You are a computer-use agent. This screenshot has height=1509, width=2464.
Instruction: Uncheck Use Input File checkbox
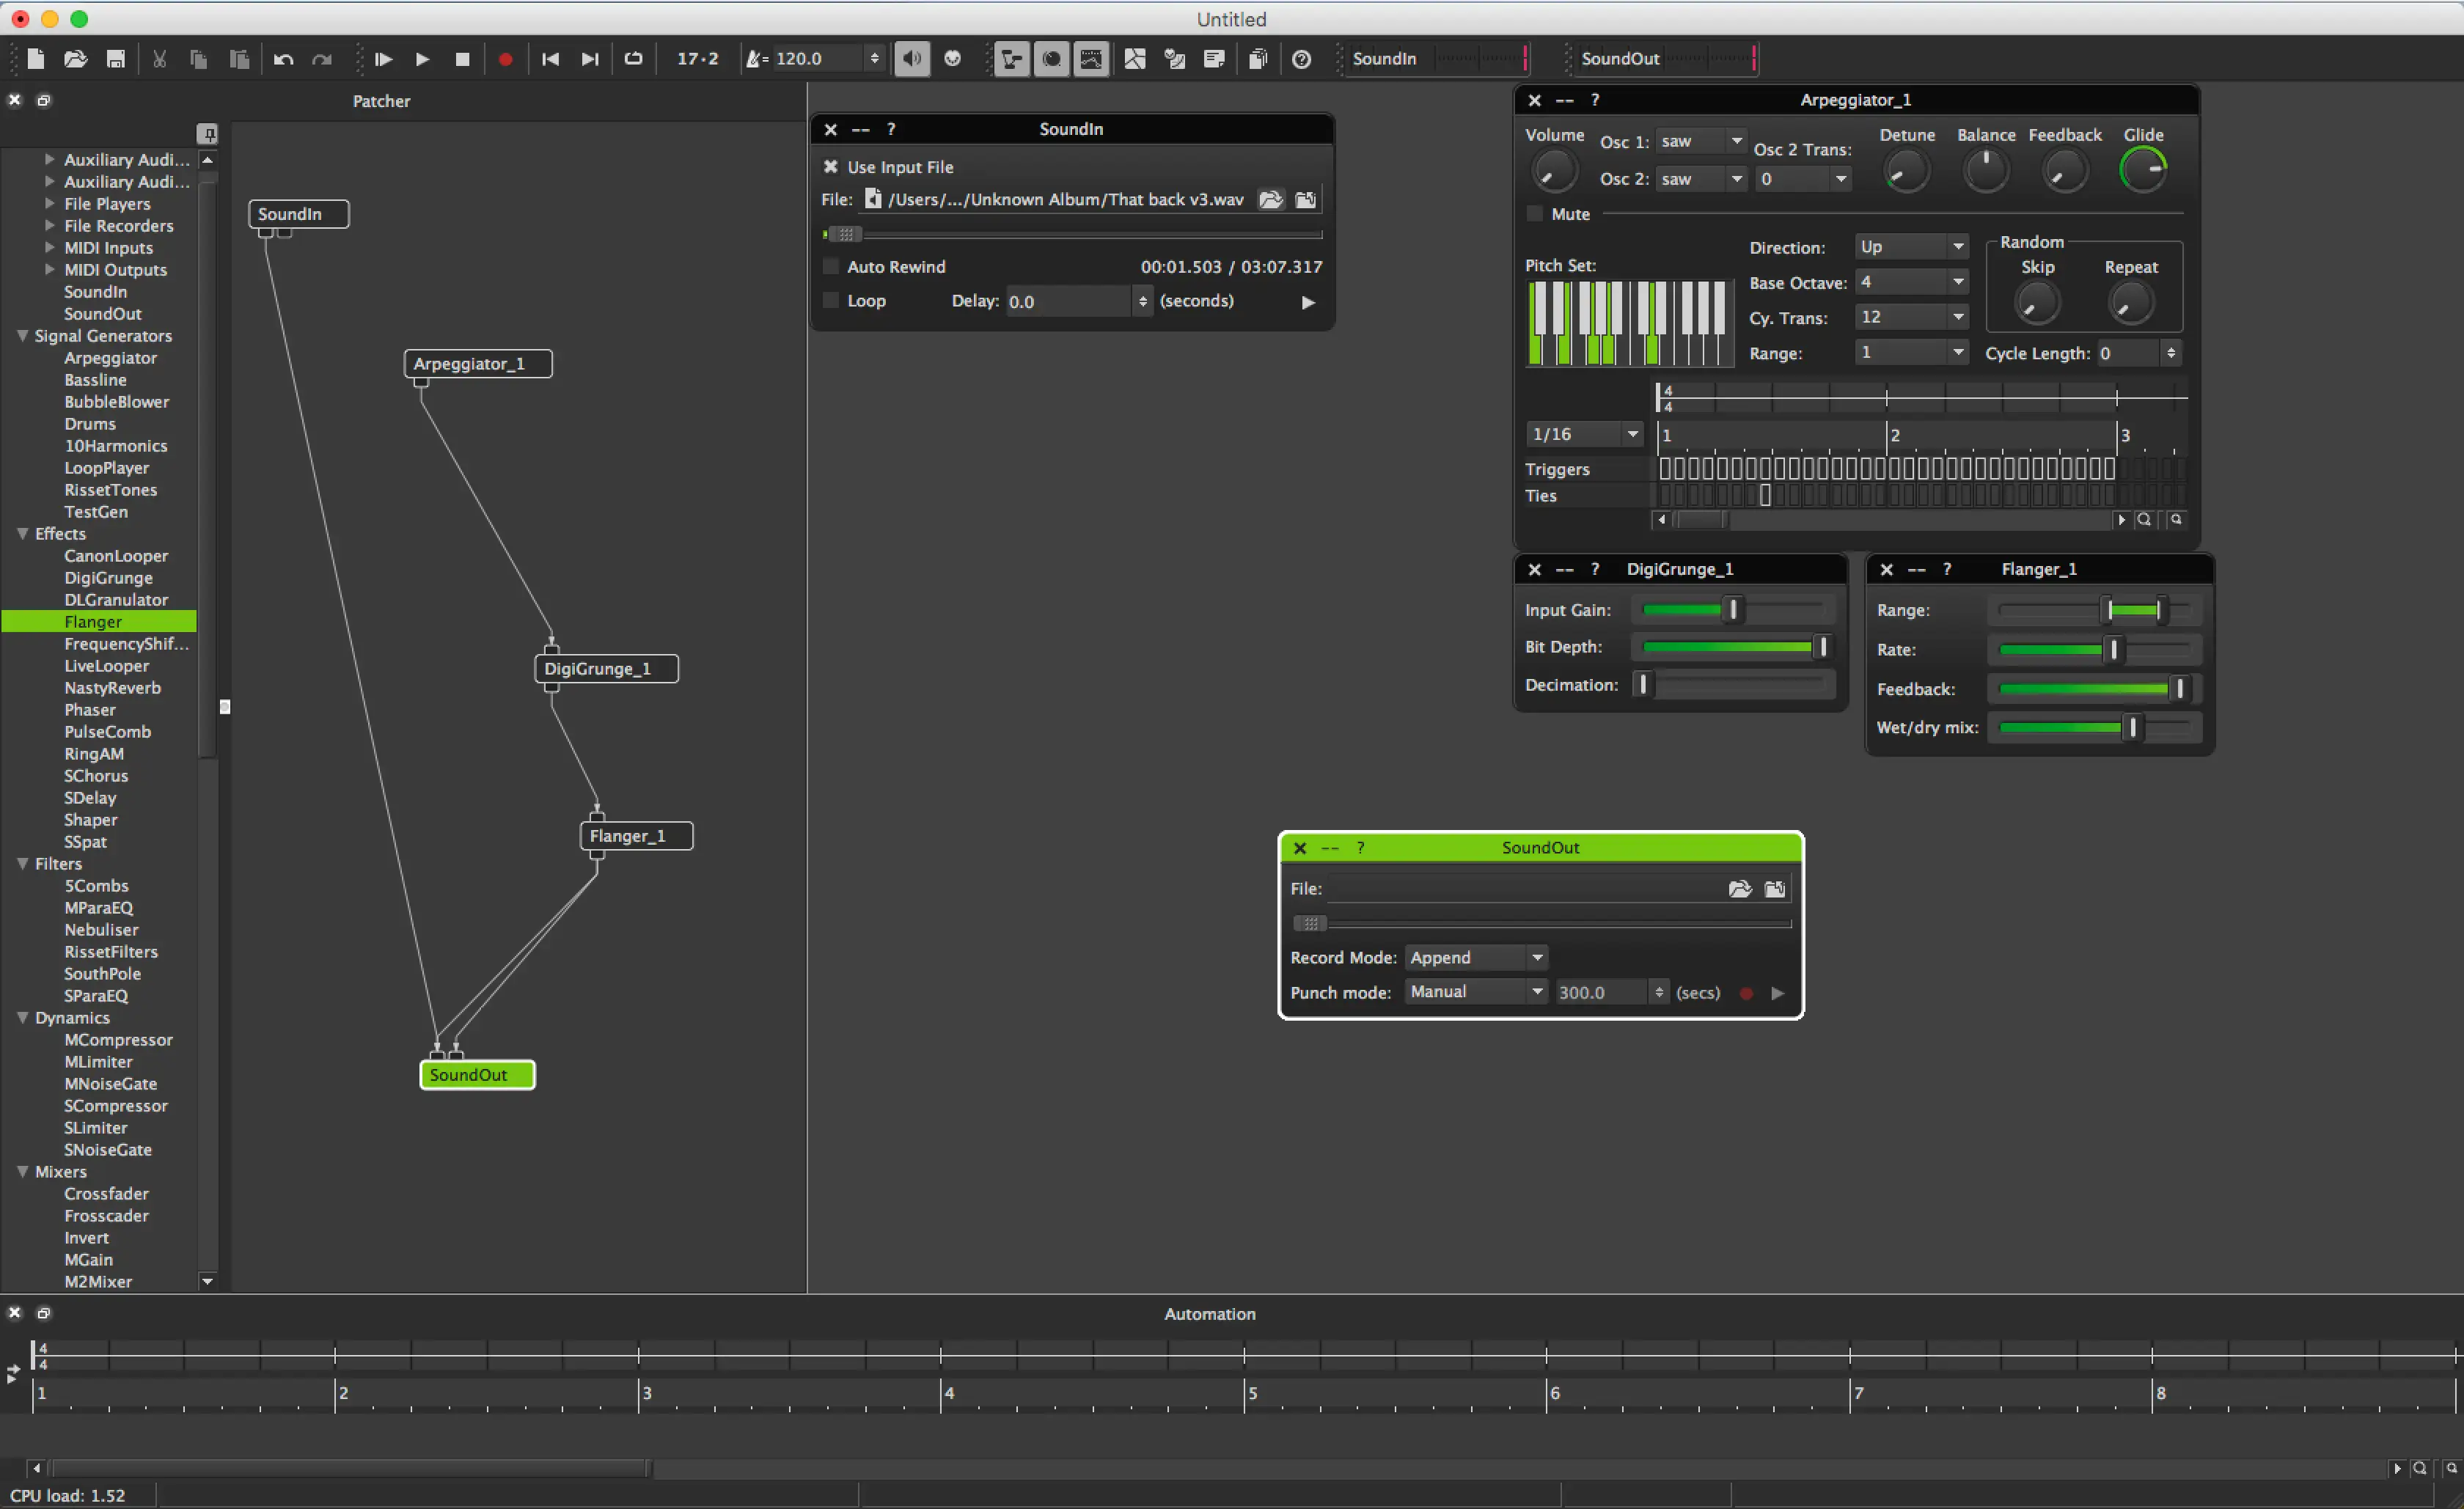pyautogui.click(x=830, y=167)
